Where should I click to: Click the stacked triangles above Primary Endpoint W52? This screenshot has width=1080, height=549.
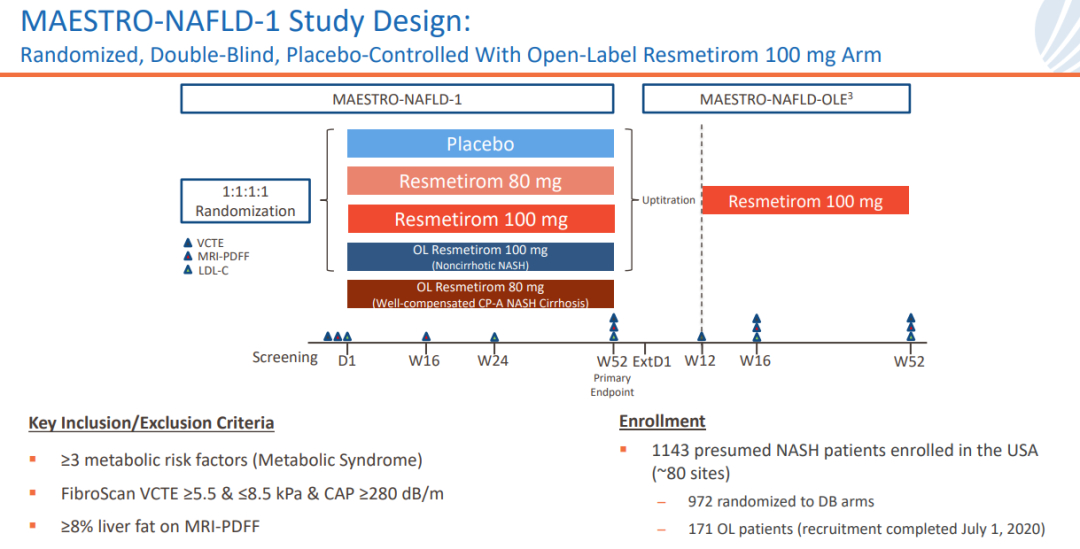[x=613, y=327]
